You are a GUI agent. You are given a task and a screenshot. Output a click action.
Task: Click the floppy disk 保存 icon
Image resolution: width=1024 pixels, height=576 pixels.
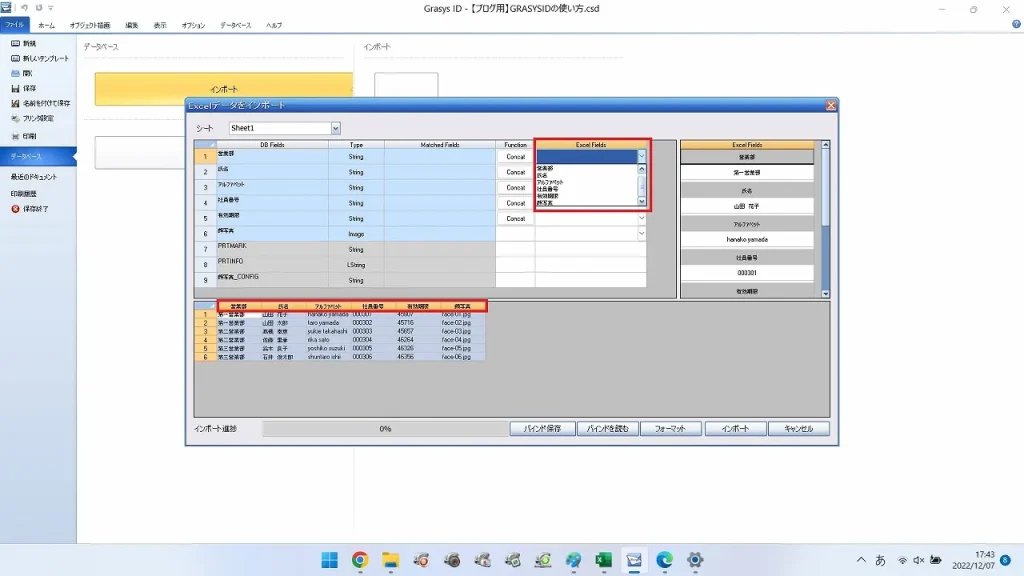pyautogui.click(x=15, y=88)
